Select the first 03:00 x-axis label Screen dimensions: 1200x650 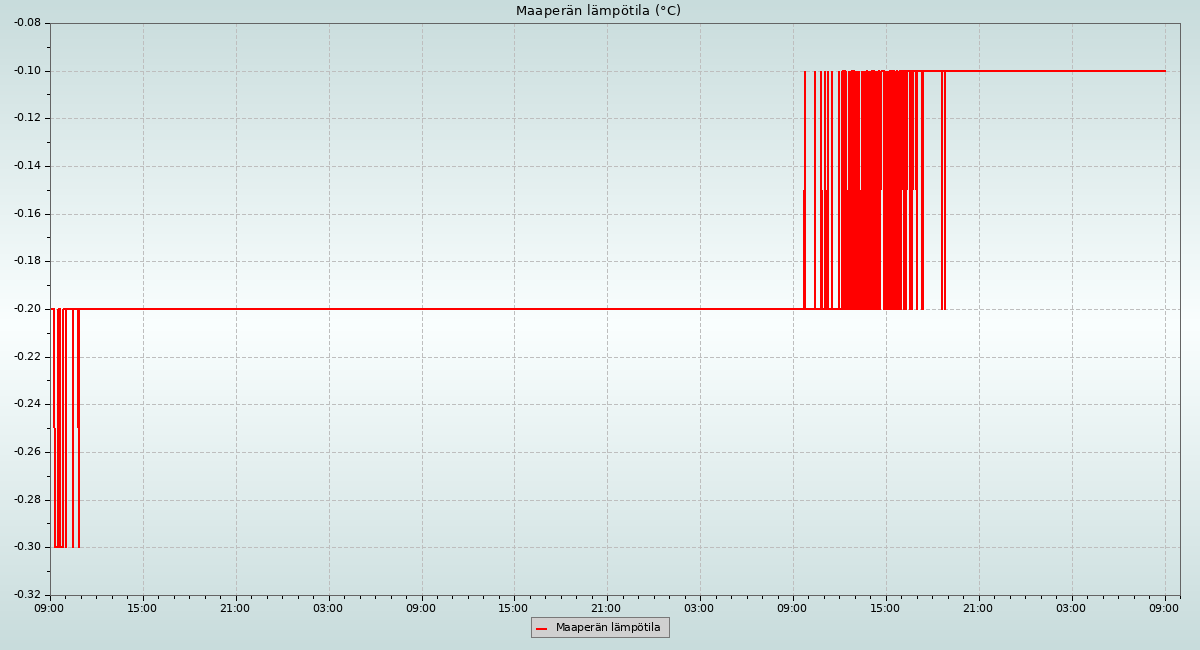328,608
